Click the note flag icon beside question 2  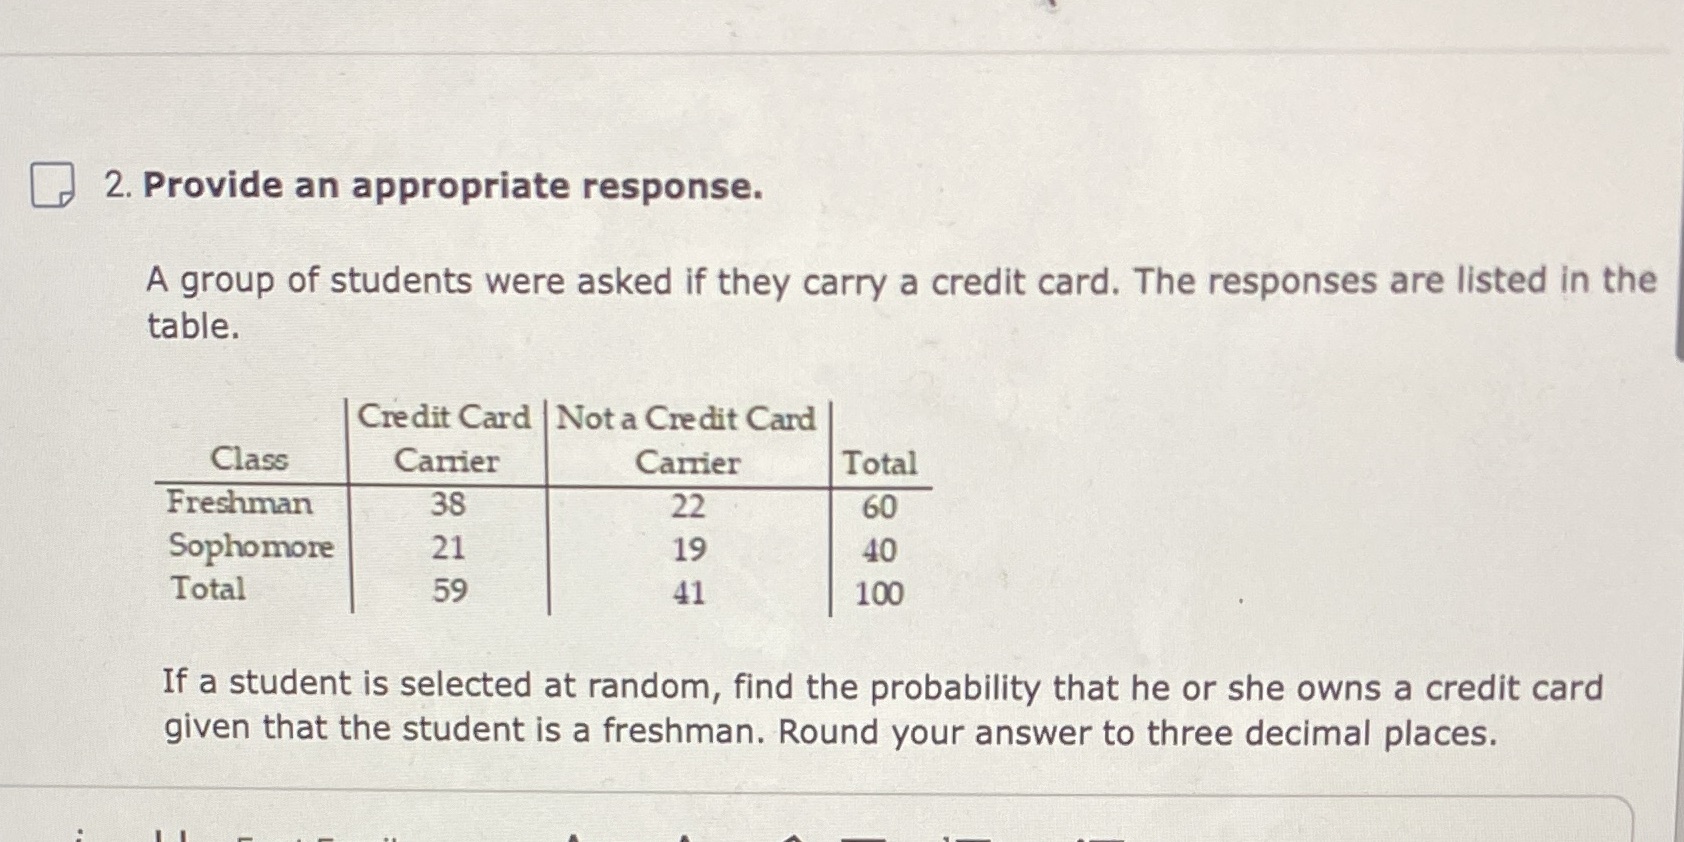[52, 185]
